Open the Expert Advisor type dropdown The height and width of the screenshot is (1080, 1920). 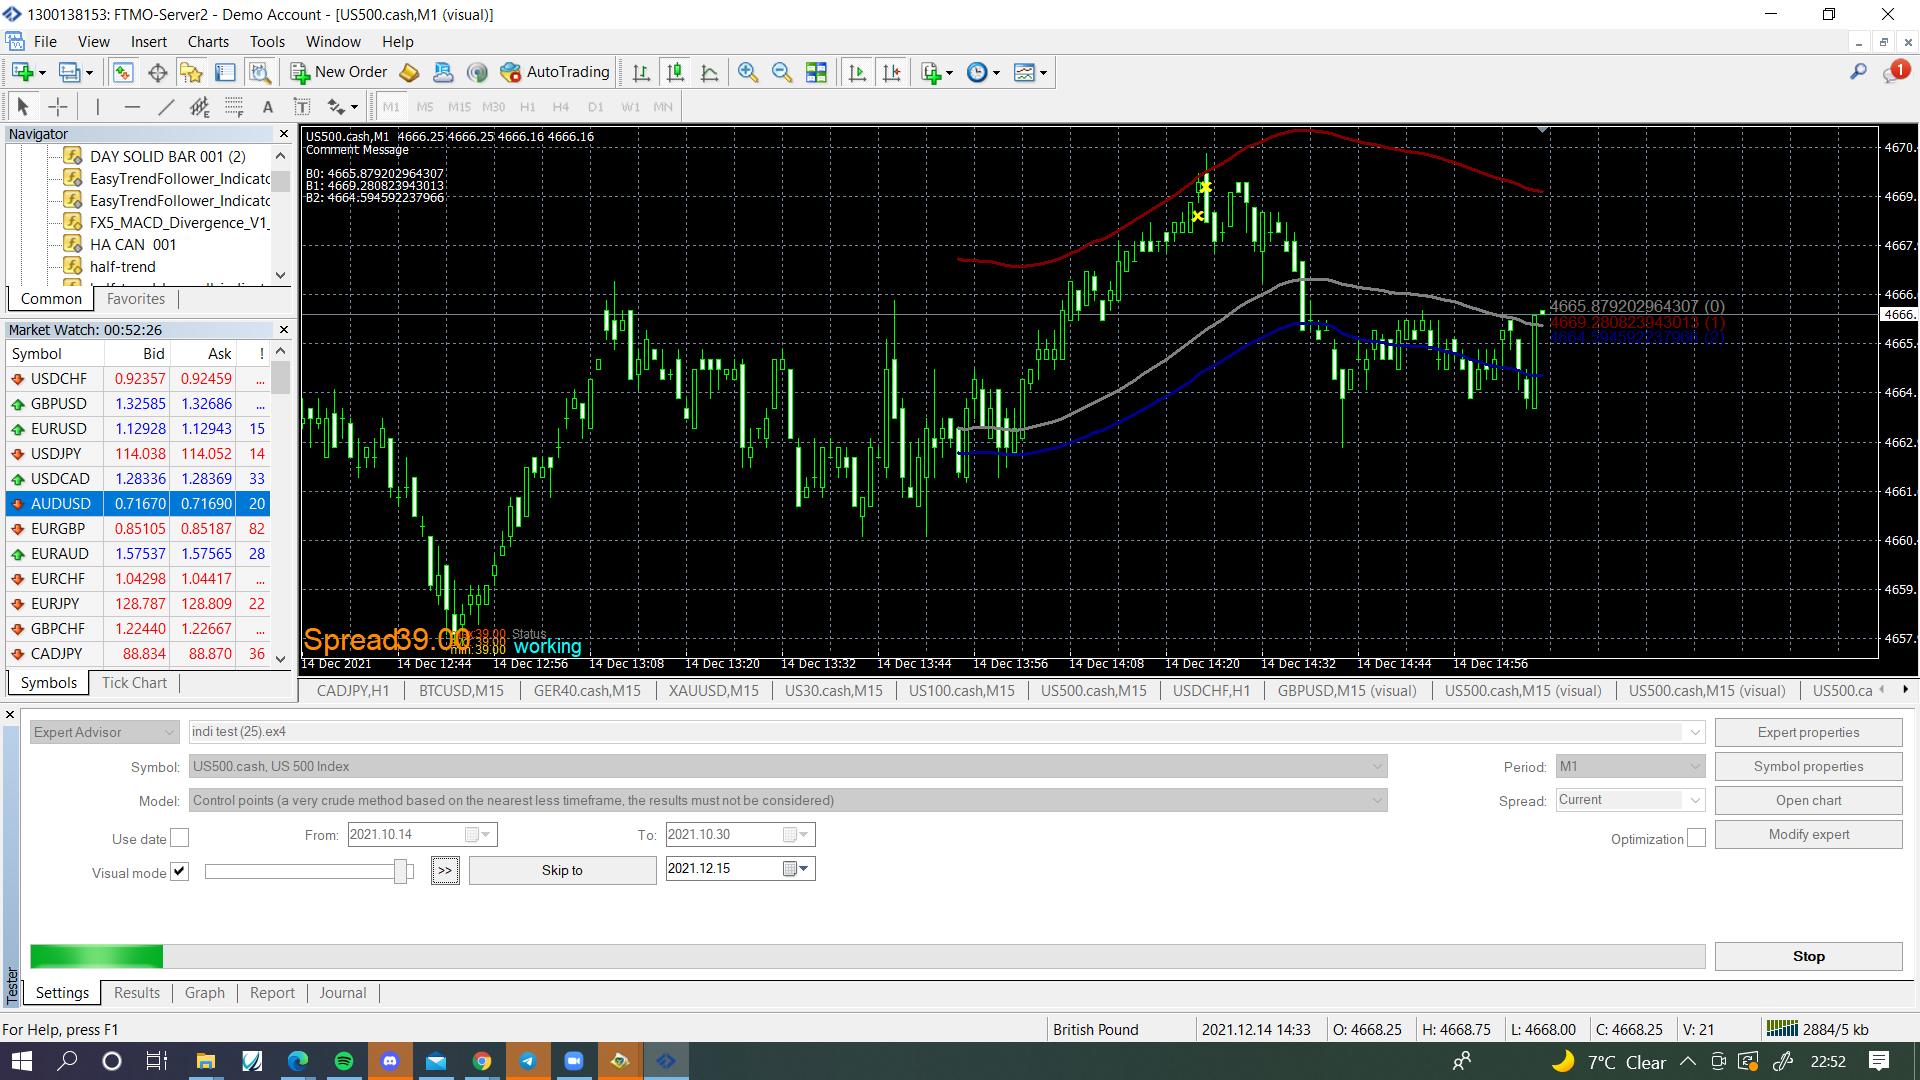tap(104, 732)
